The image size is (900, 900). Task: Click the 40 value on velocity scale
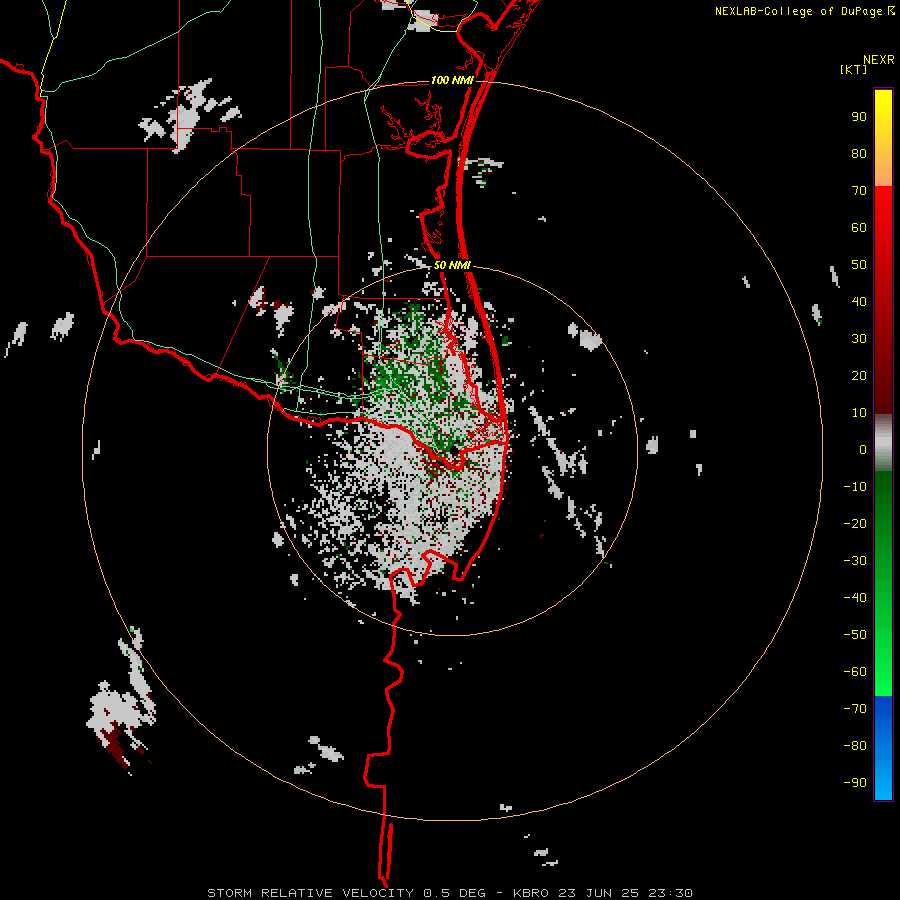pos(859,301)
